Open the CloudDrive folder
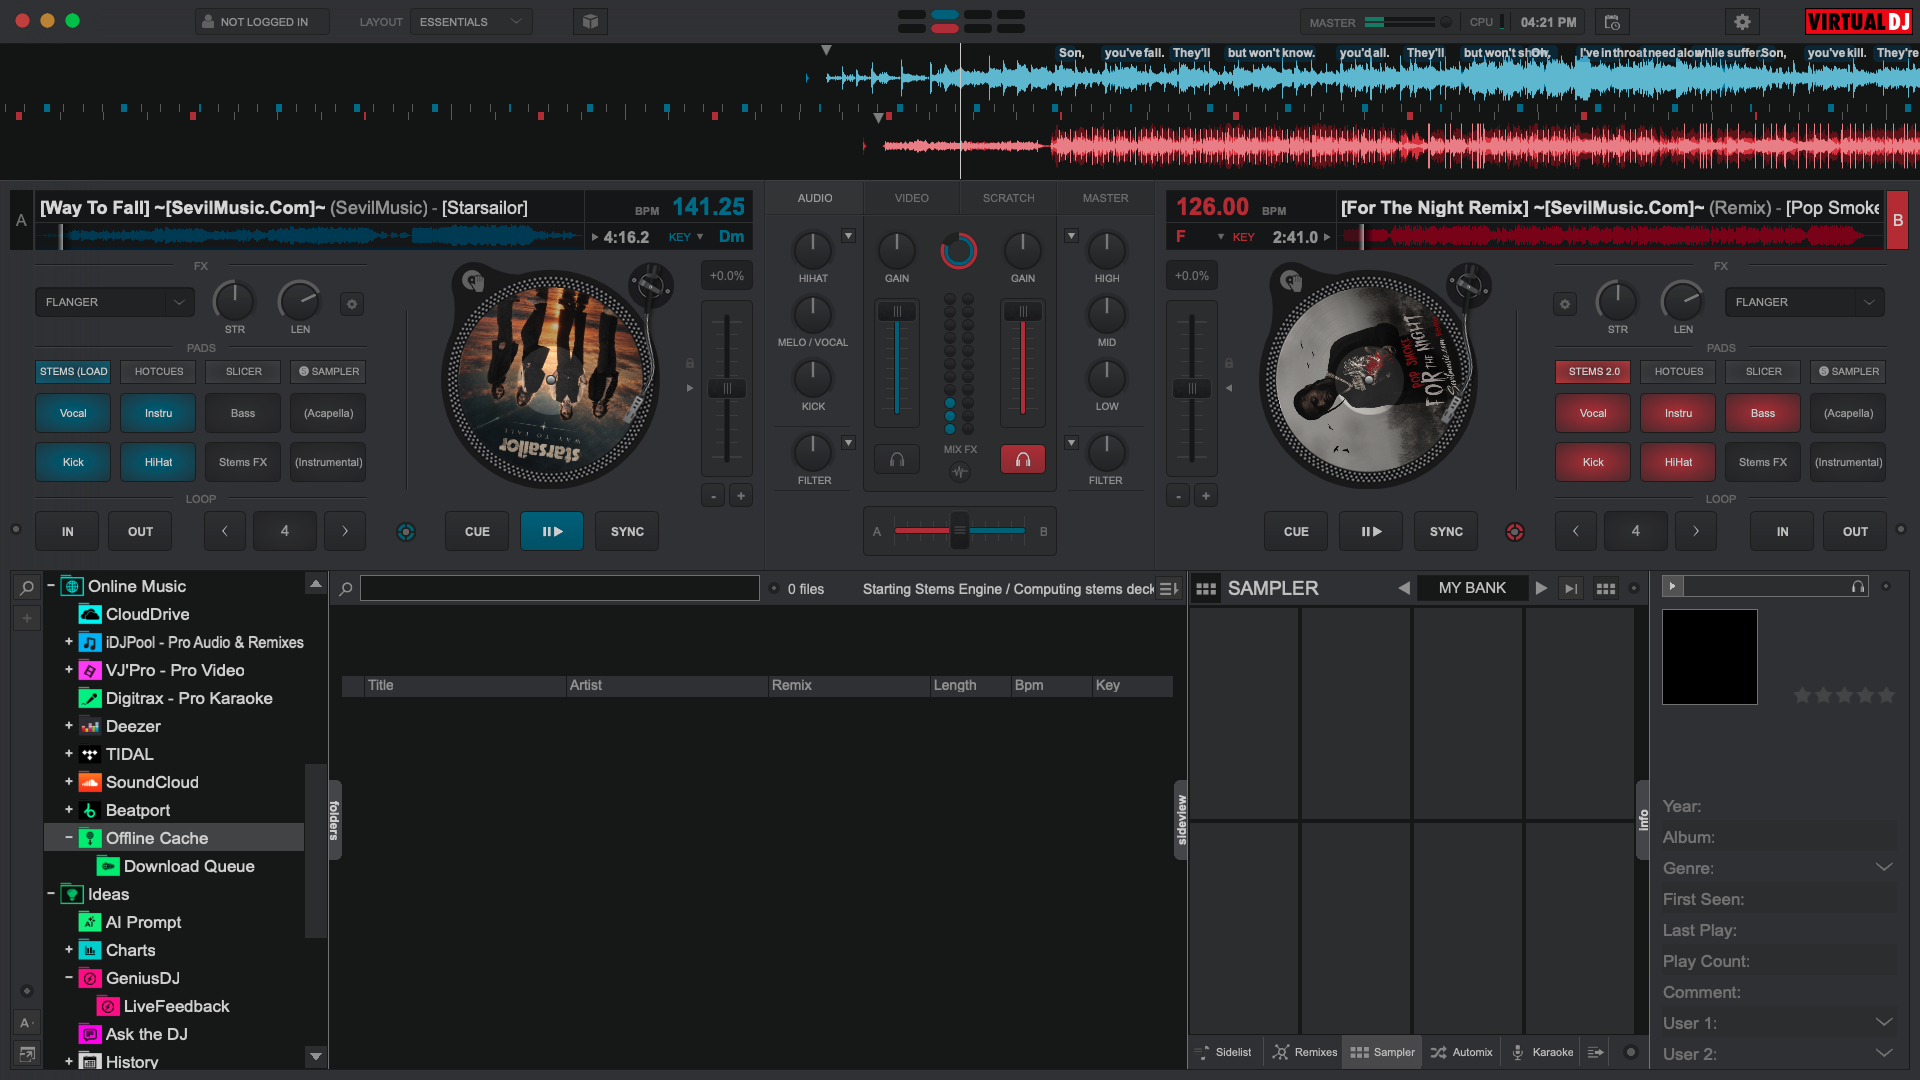Screen dimensions: 1920x1080 tap(147, 614)
